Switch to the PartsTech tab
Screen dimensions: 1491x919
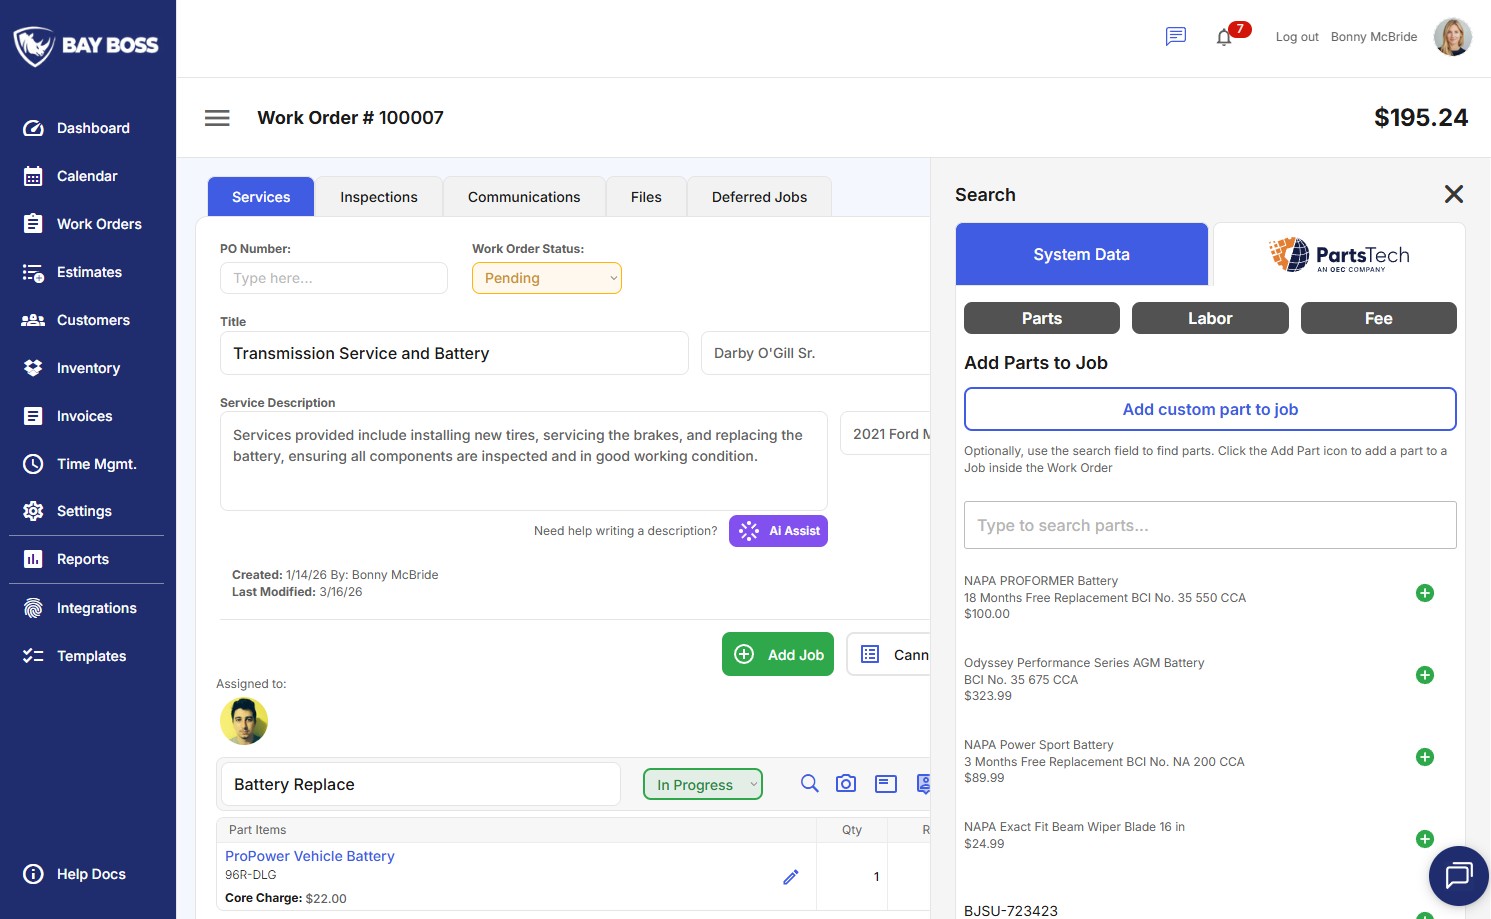point(1338,254)
